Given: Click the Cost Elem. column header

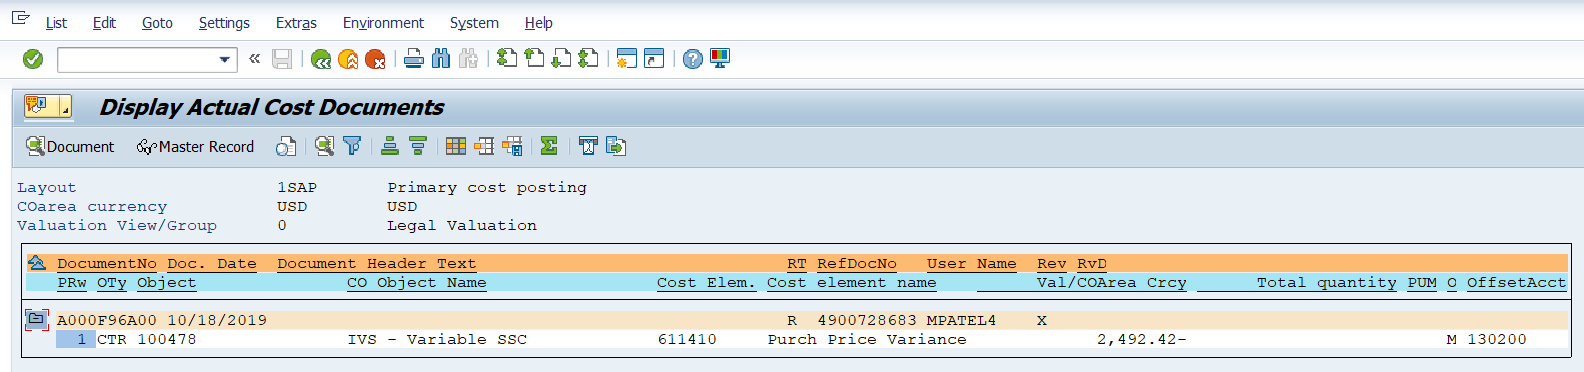Looking at the screenshot, I should click(x=707, y=283).
